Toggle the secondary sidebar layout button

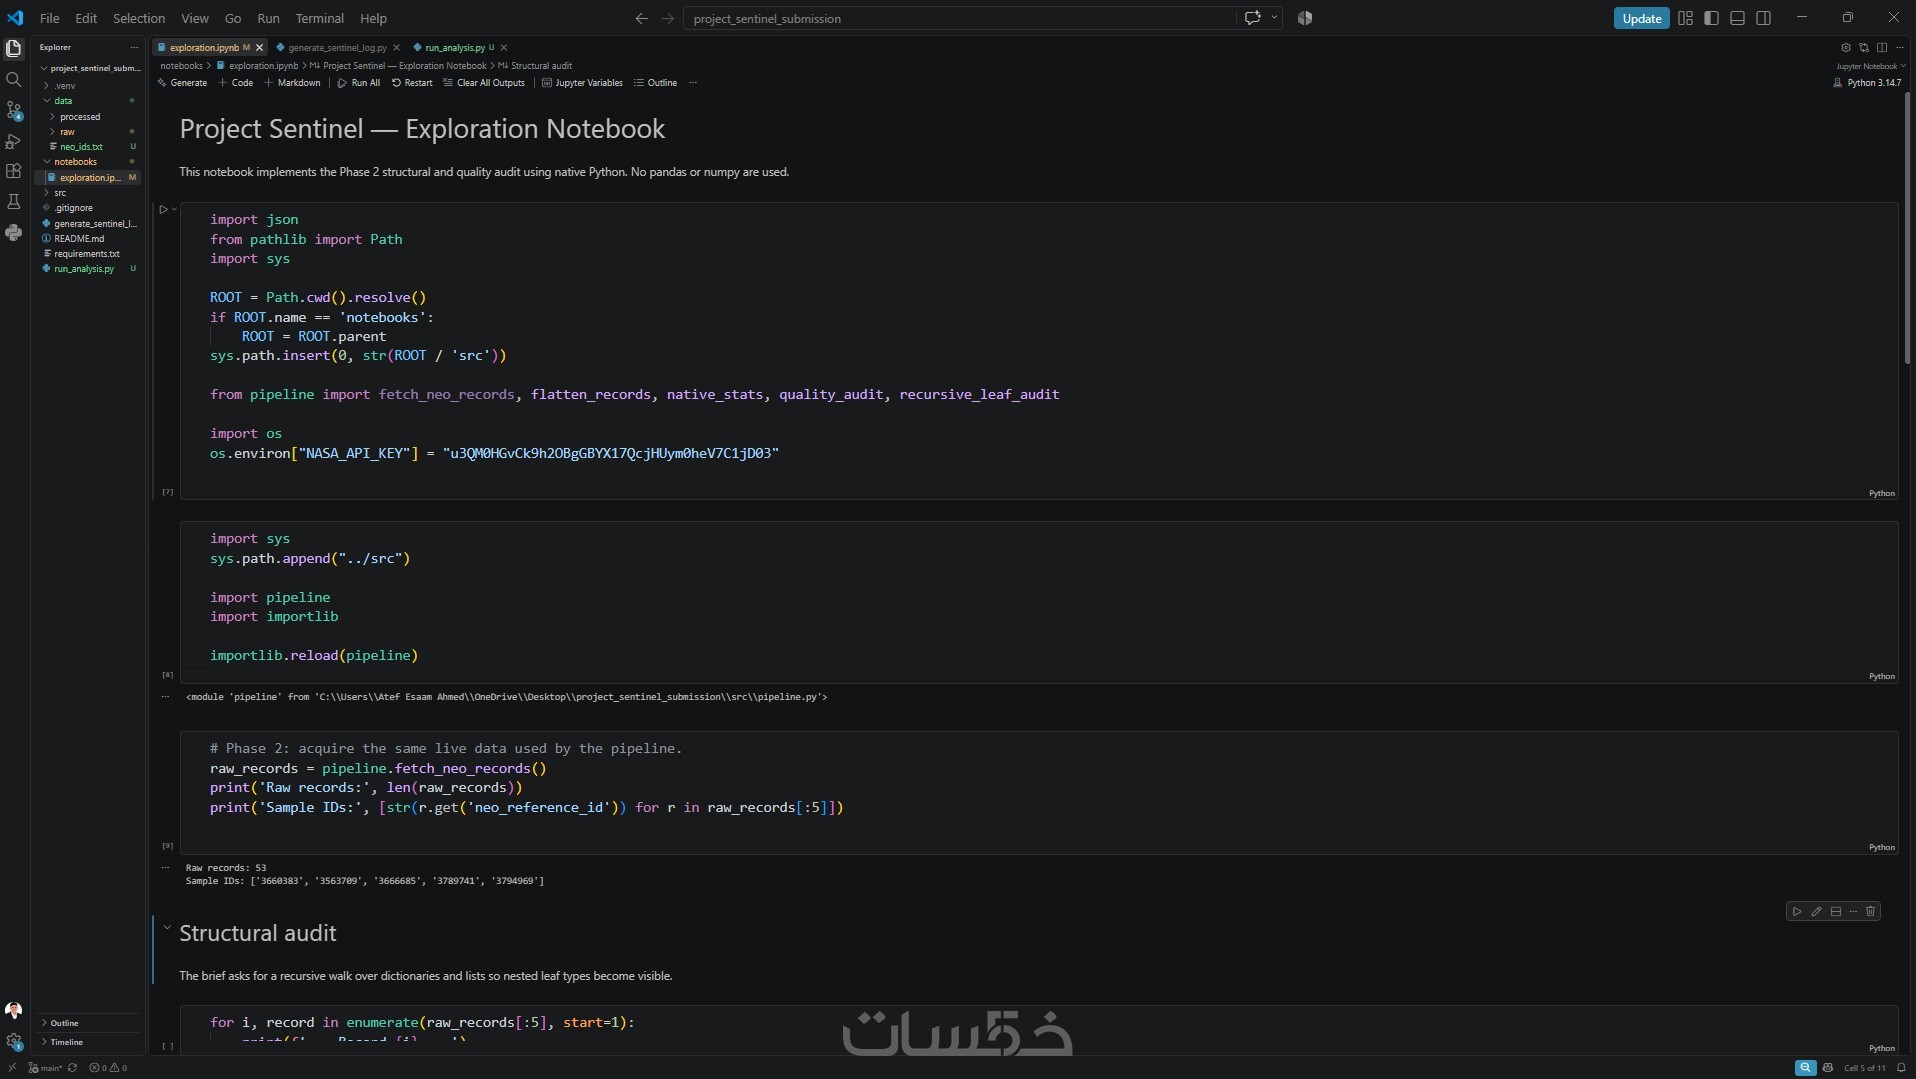[x=1764, y=18]
